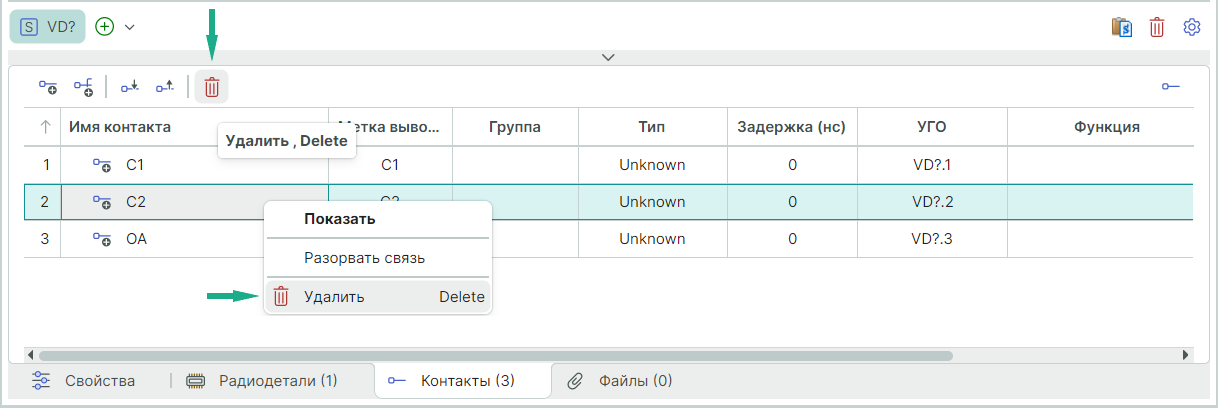Toggle sort arrow in number column header
The image size is (1218, 408).
[x=45, y=127]
